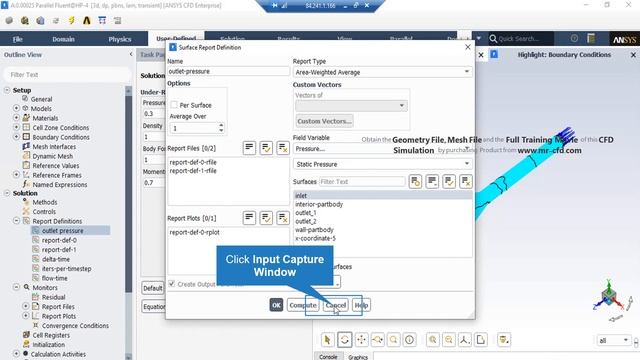This screenshot has height=360, width=640.
Task: Select report-def-0-rfile in Report Files list
Action: tap(193, 162)
